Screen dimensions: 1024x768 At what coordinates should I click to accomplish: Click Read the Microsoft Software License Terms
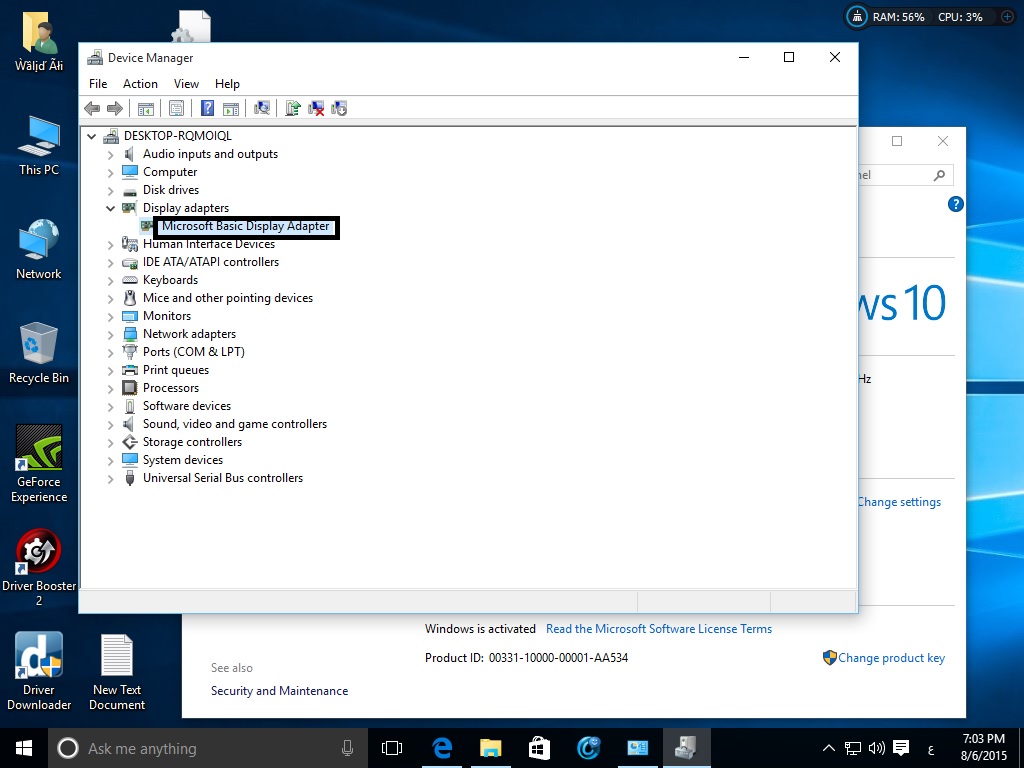click(x=659, y=629)
